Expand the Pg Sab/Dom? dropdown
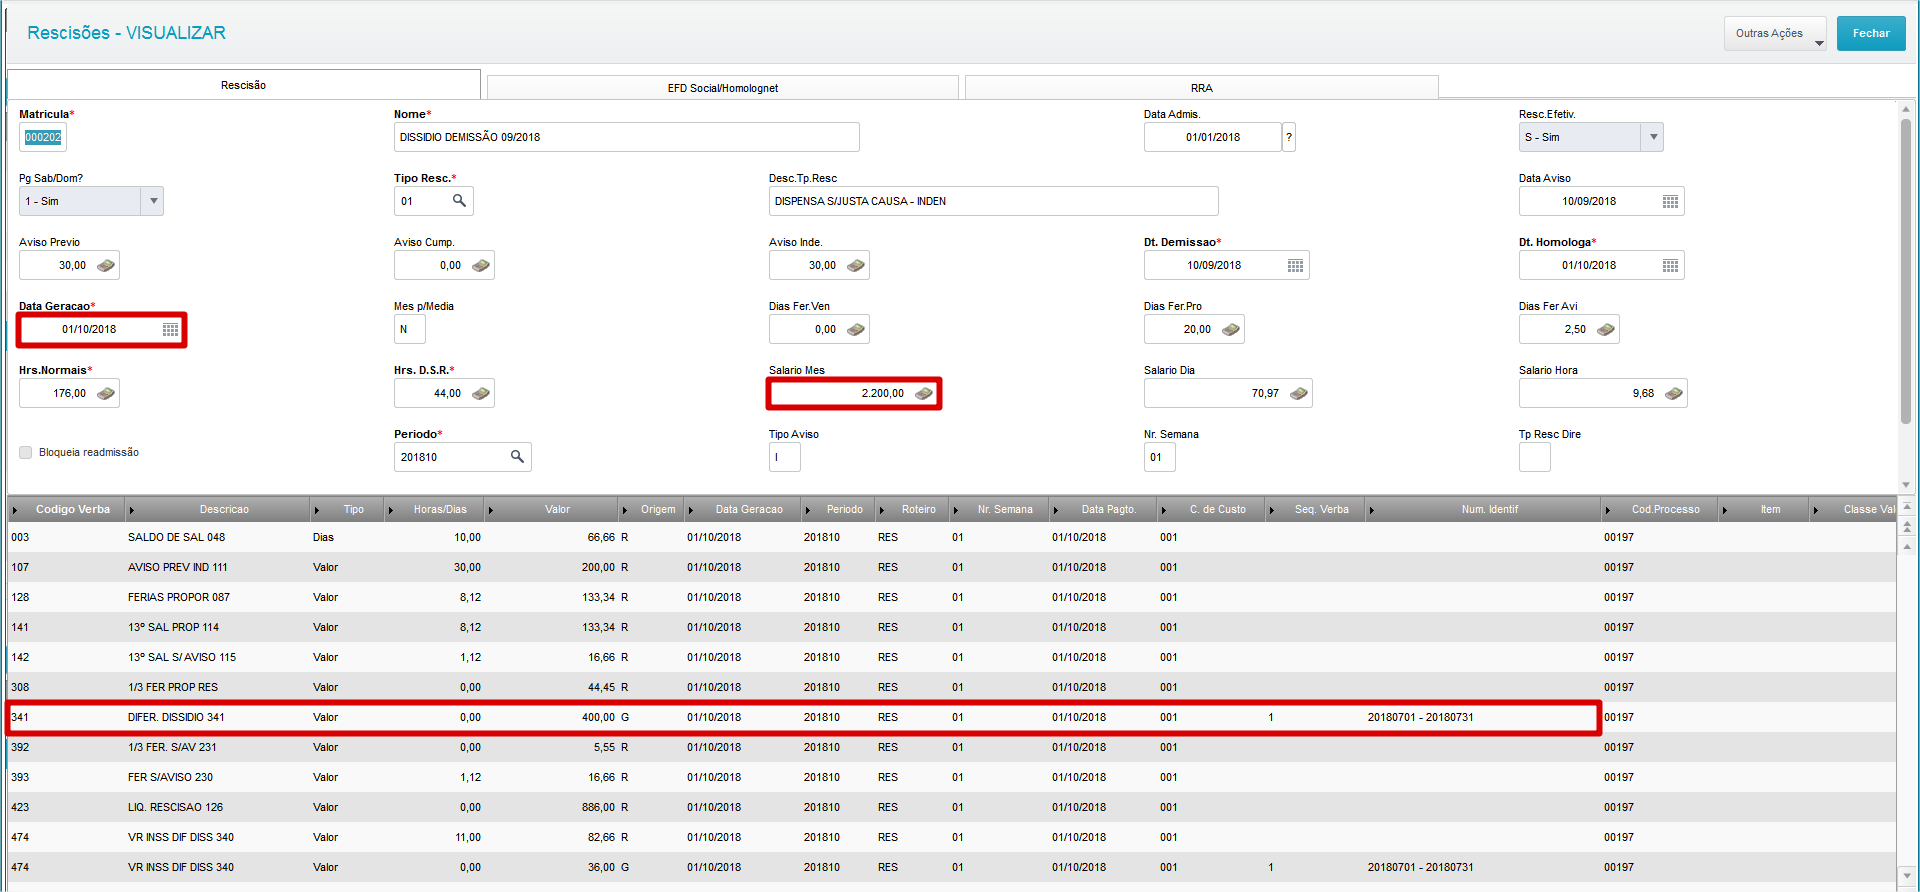This screenshot has height=892, width=1920. 153,201
